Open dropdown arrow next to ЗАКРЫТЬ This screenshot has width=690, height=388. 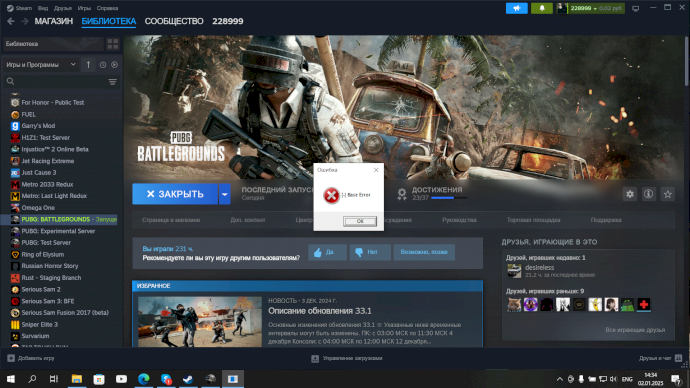tap(224, 194)
